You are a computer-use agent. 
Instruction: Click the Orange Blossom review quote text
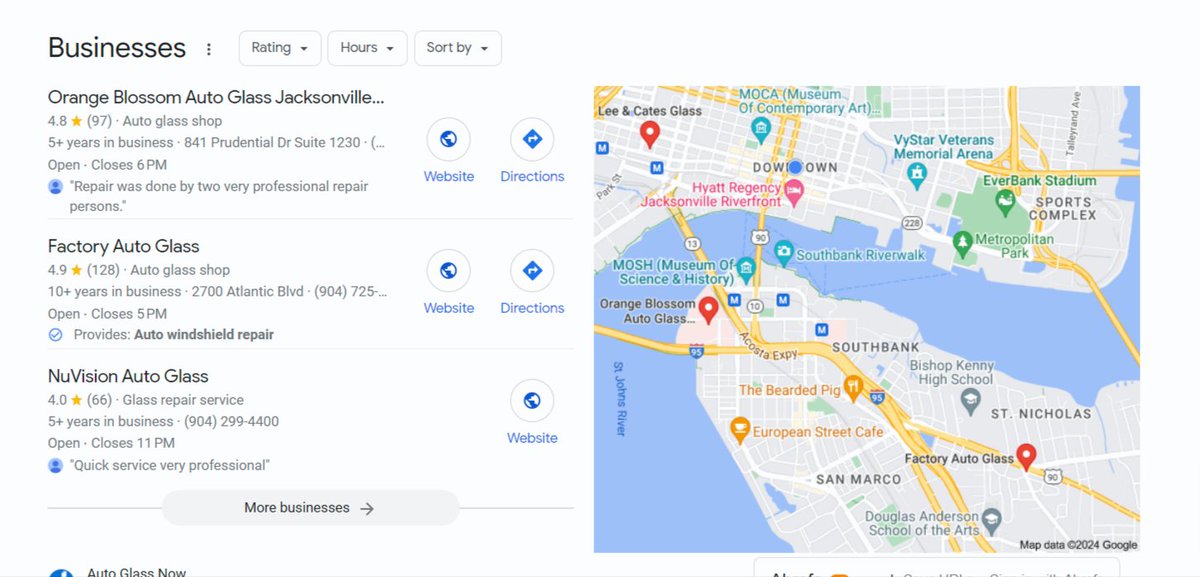tap(218, 196)
